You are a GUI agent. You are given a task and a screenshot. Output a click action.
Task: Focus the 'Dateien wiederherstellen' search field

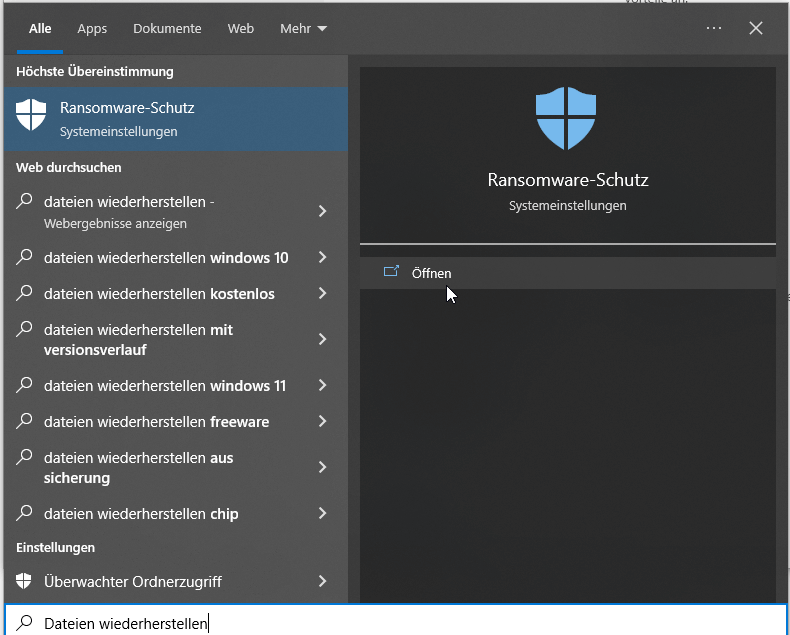tap(396, 620)
